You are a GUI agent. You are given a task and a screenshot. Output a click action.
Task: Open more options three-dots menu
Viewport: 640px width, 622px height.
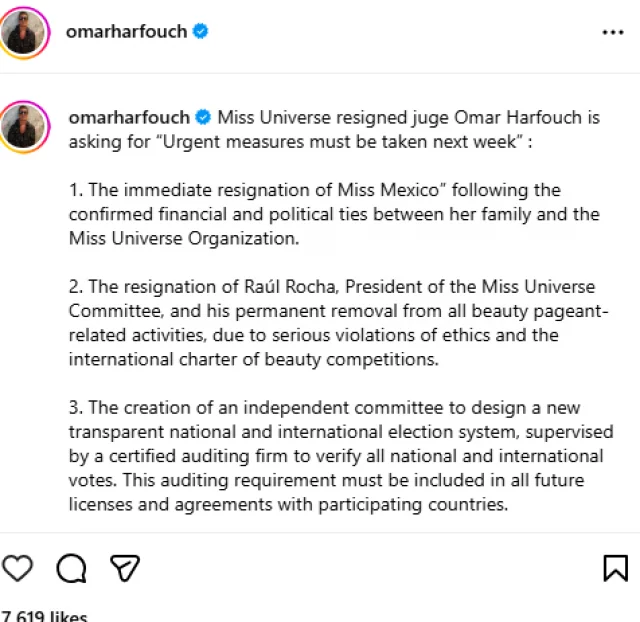613,32
